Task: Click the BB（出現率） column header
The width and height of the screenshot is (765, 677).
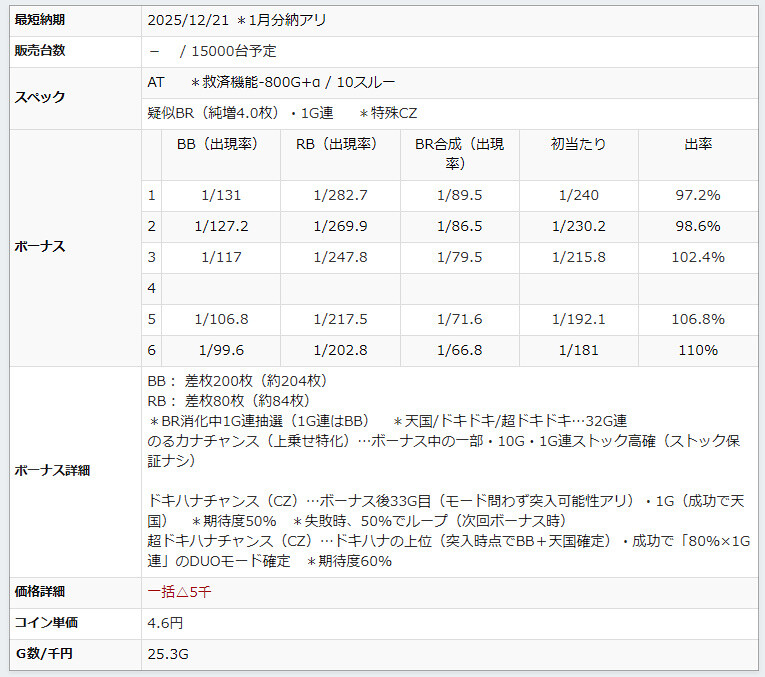Action: (x=221, y=144)
